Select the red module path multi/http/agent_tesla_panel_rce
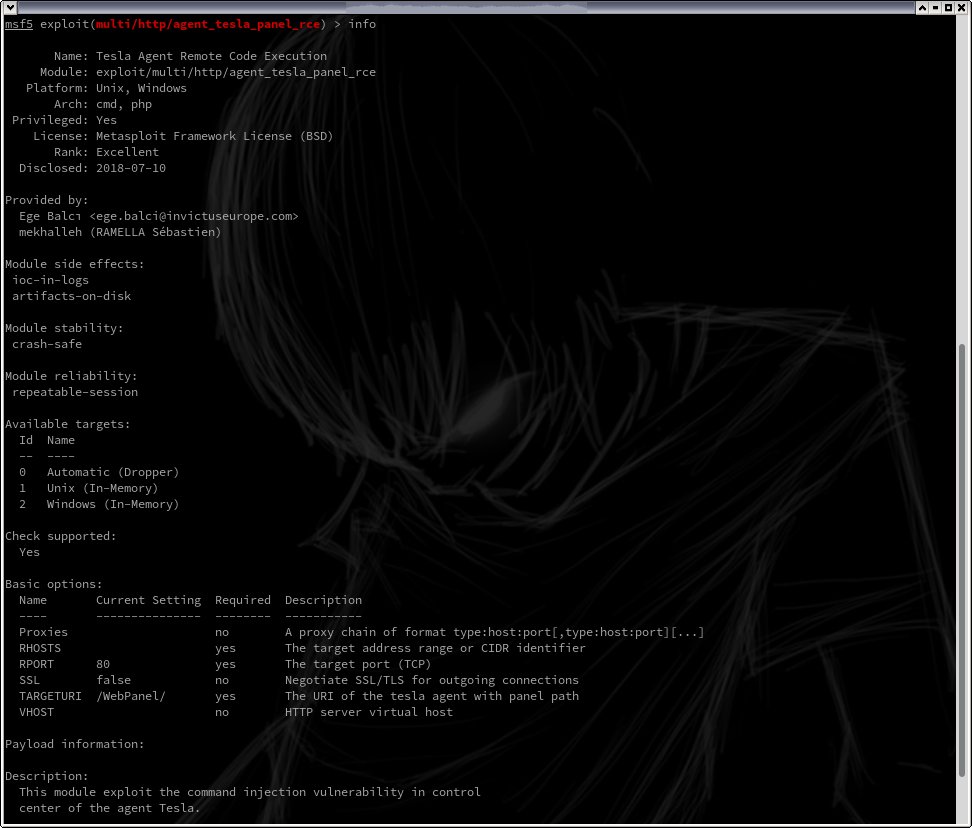 pos(208,24)
